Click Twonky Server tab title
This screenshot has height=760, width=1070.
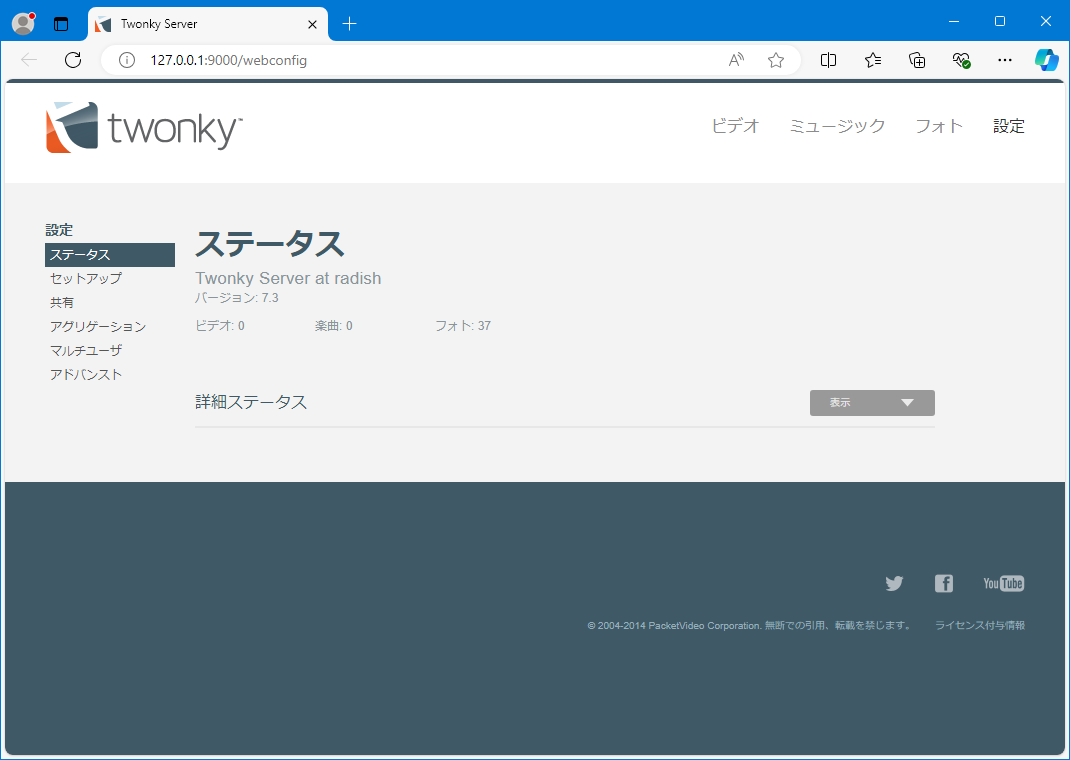click(159, 24)
